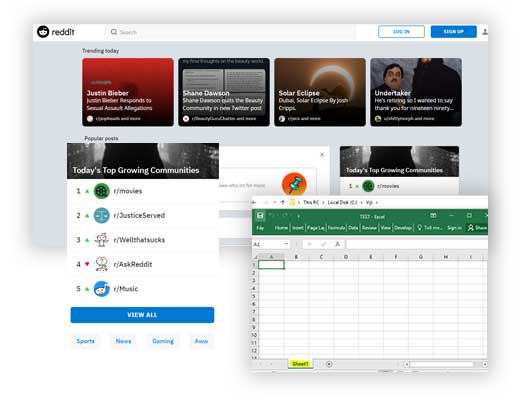Add new sheet with plus icon
528x395 pixels.
pos(329,364)
